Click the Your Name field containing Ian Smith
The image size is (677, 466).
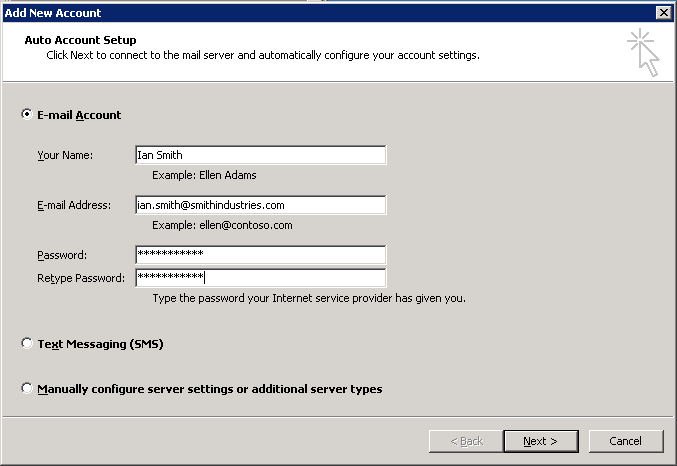coord(260,155)
